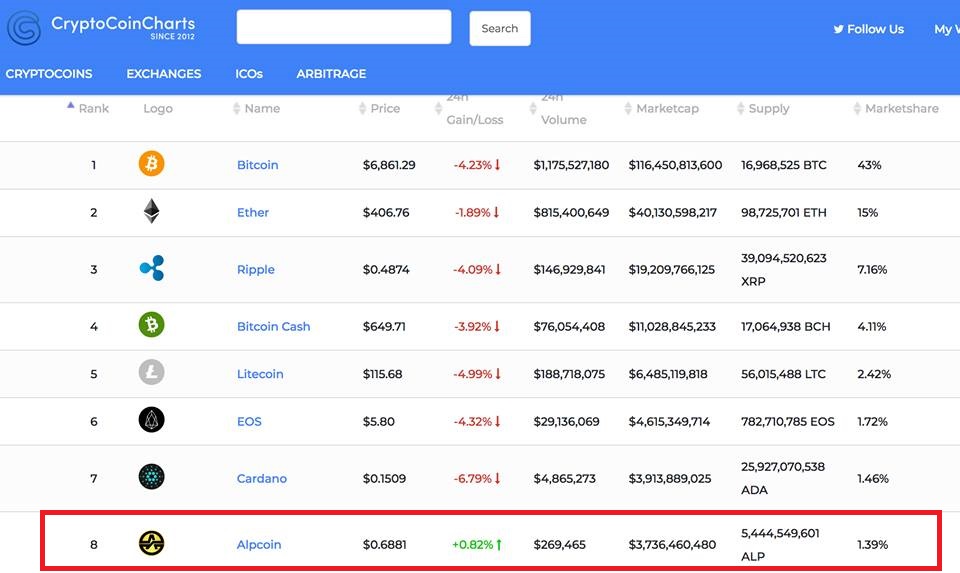Select Ether supply 98,725,701 ETH
Image resolution: width=960 pixels, height=573 pixels.
click(x=784, y=212)
